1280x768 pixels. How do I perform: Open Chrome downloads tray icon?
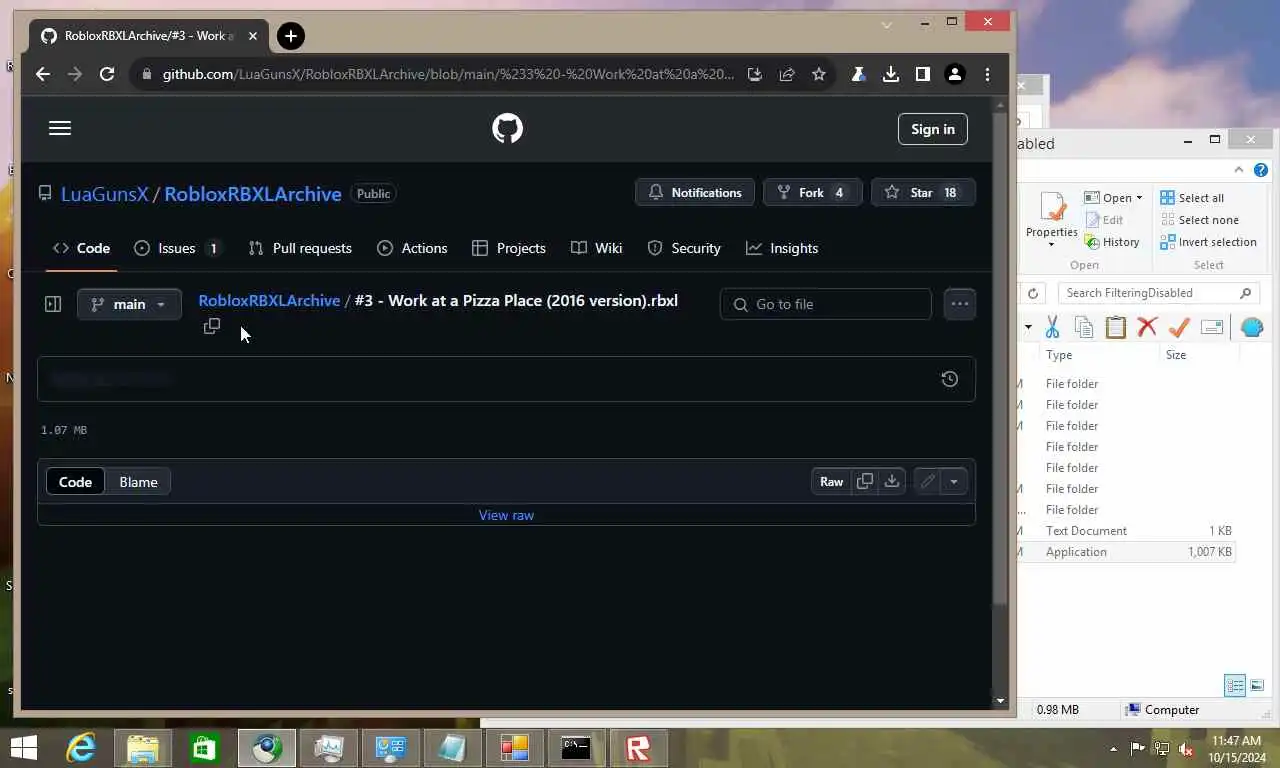(890, 74)
